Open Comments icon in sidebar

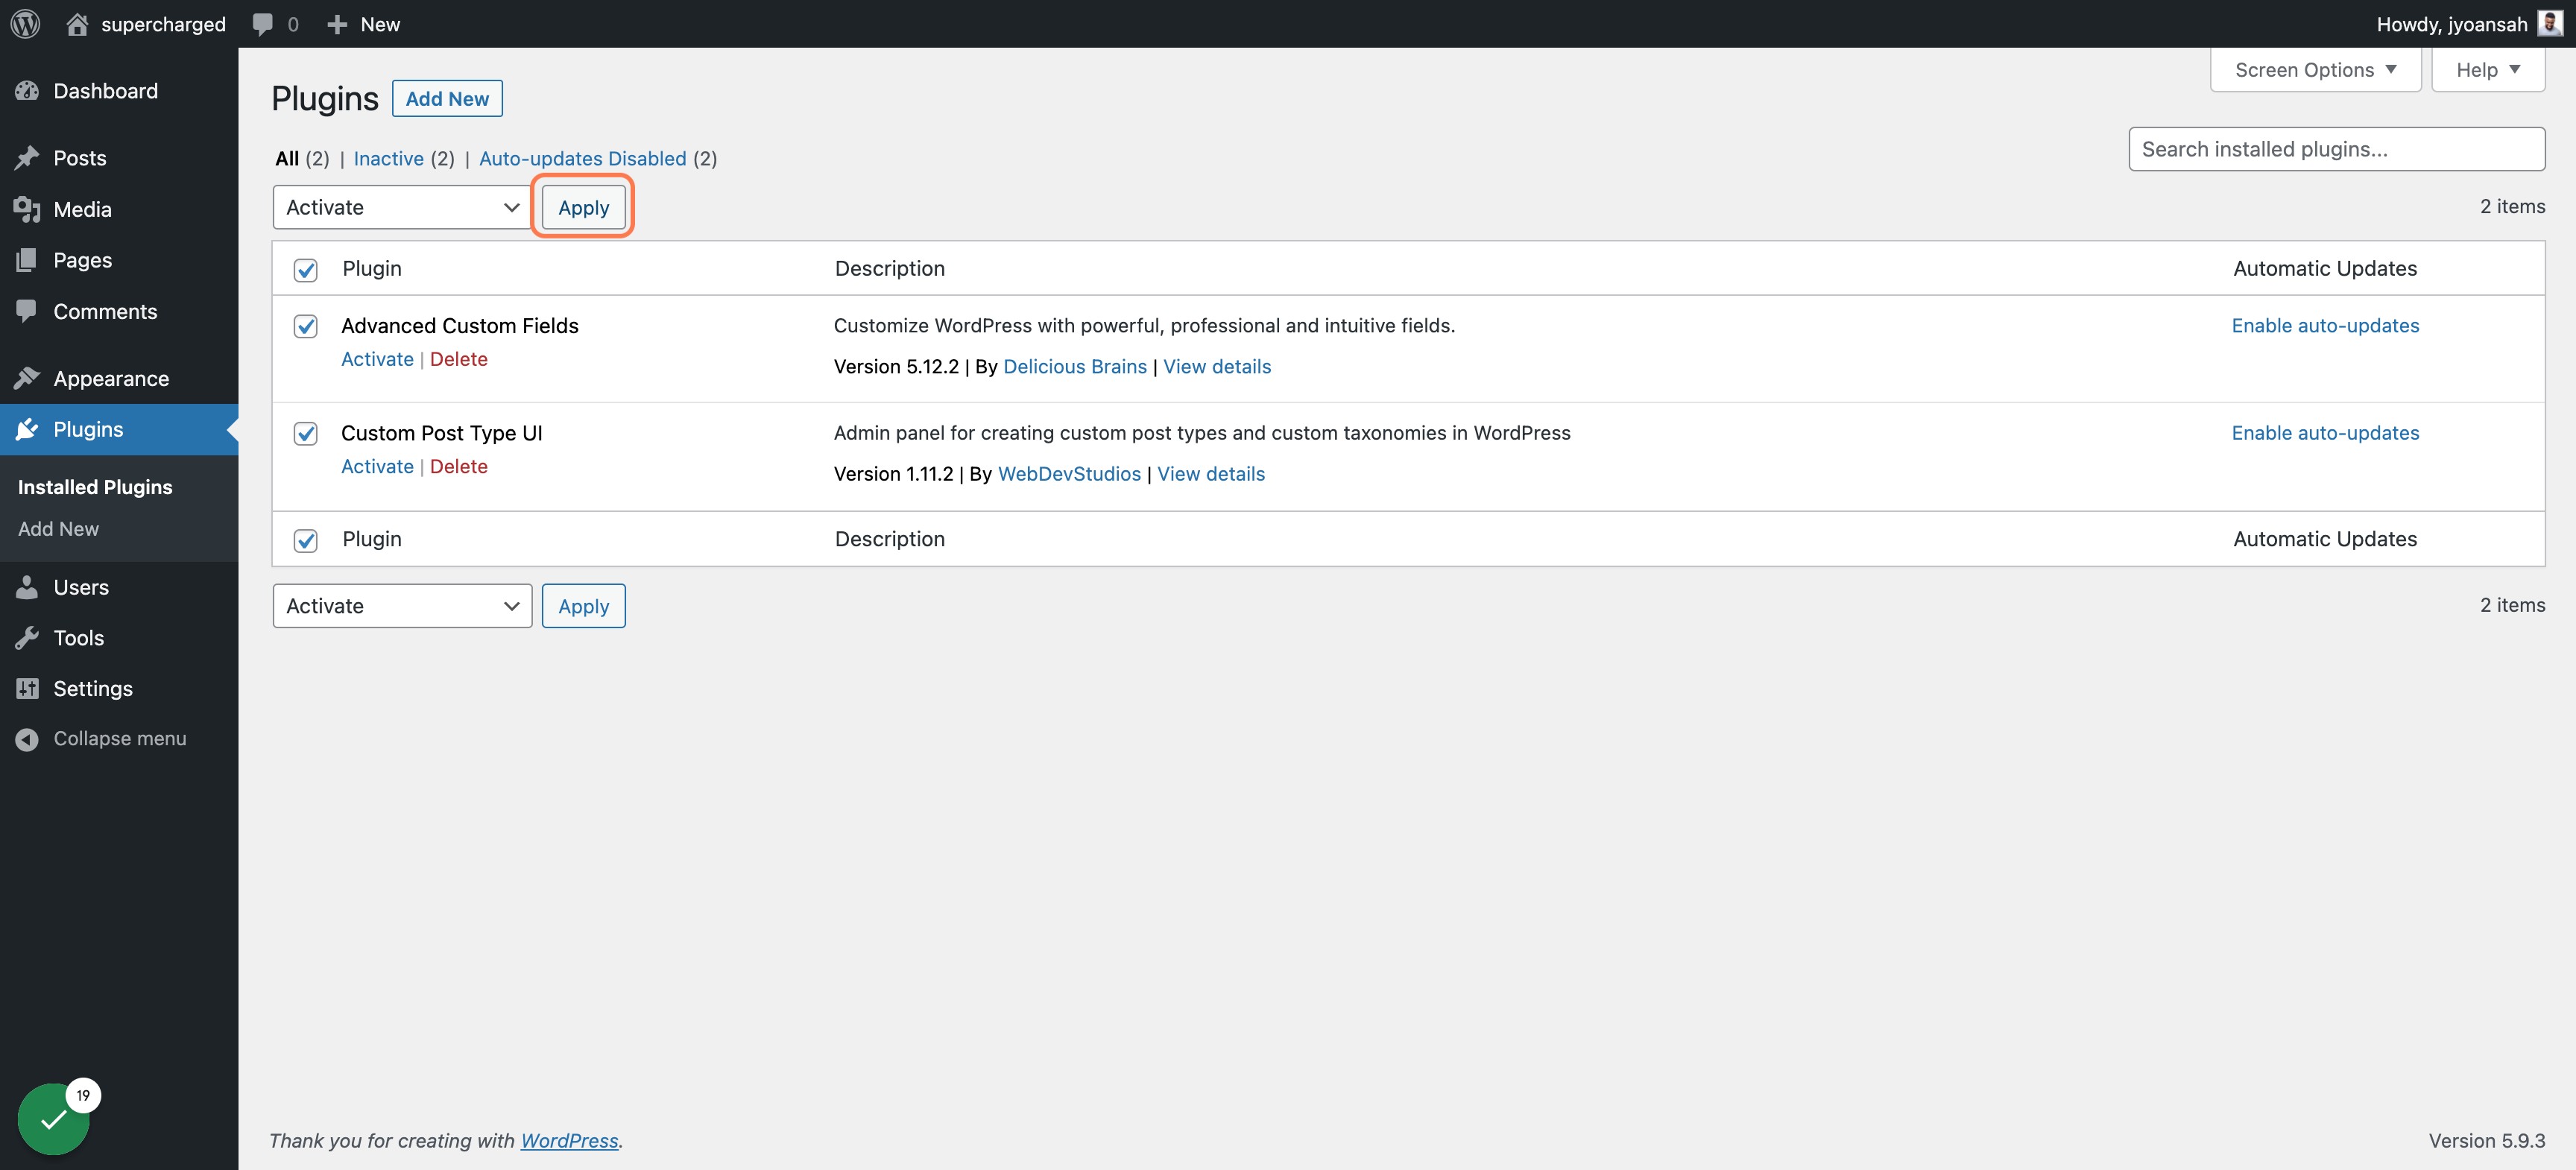coord(27,311)
